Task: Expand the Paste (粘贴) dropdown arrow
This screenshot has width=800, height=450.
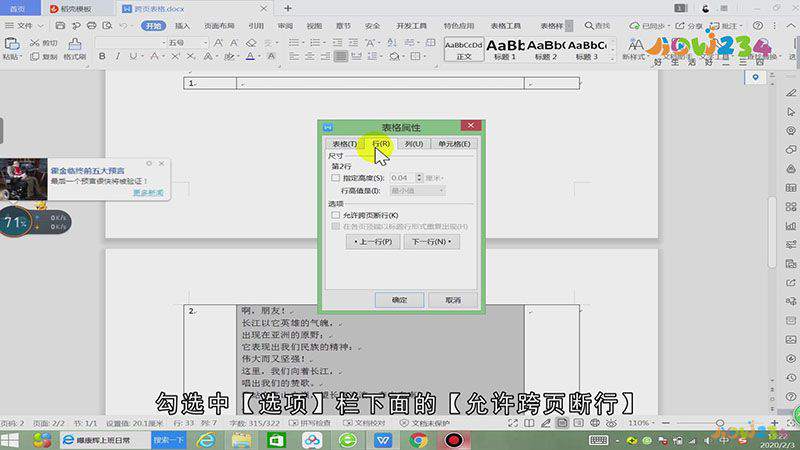Action: click(x=19, y=57)
